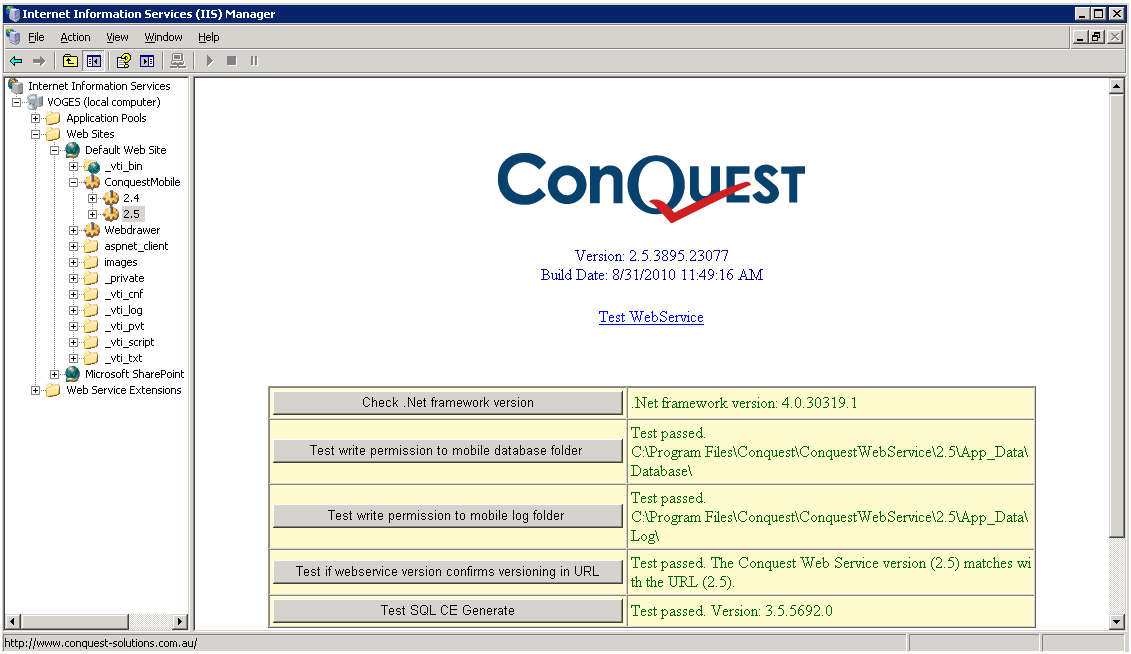Screen dimensions: 1131x654
Task: Click the ConquestMobile gear icon
Action: point(92,182)
